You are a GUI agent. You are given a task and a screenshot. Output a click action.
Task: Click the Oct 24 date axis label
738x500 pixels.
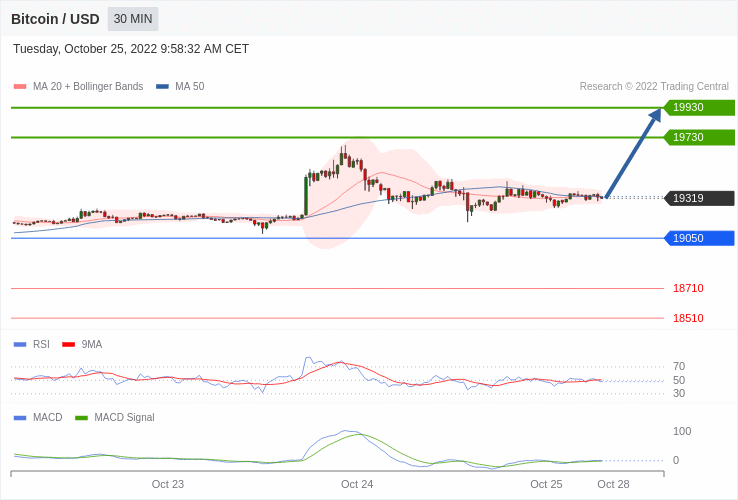click(357, 484)
